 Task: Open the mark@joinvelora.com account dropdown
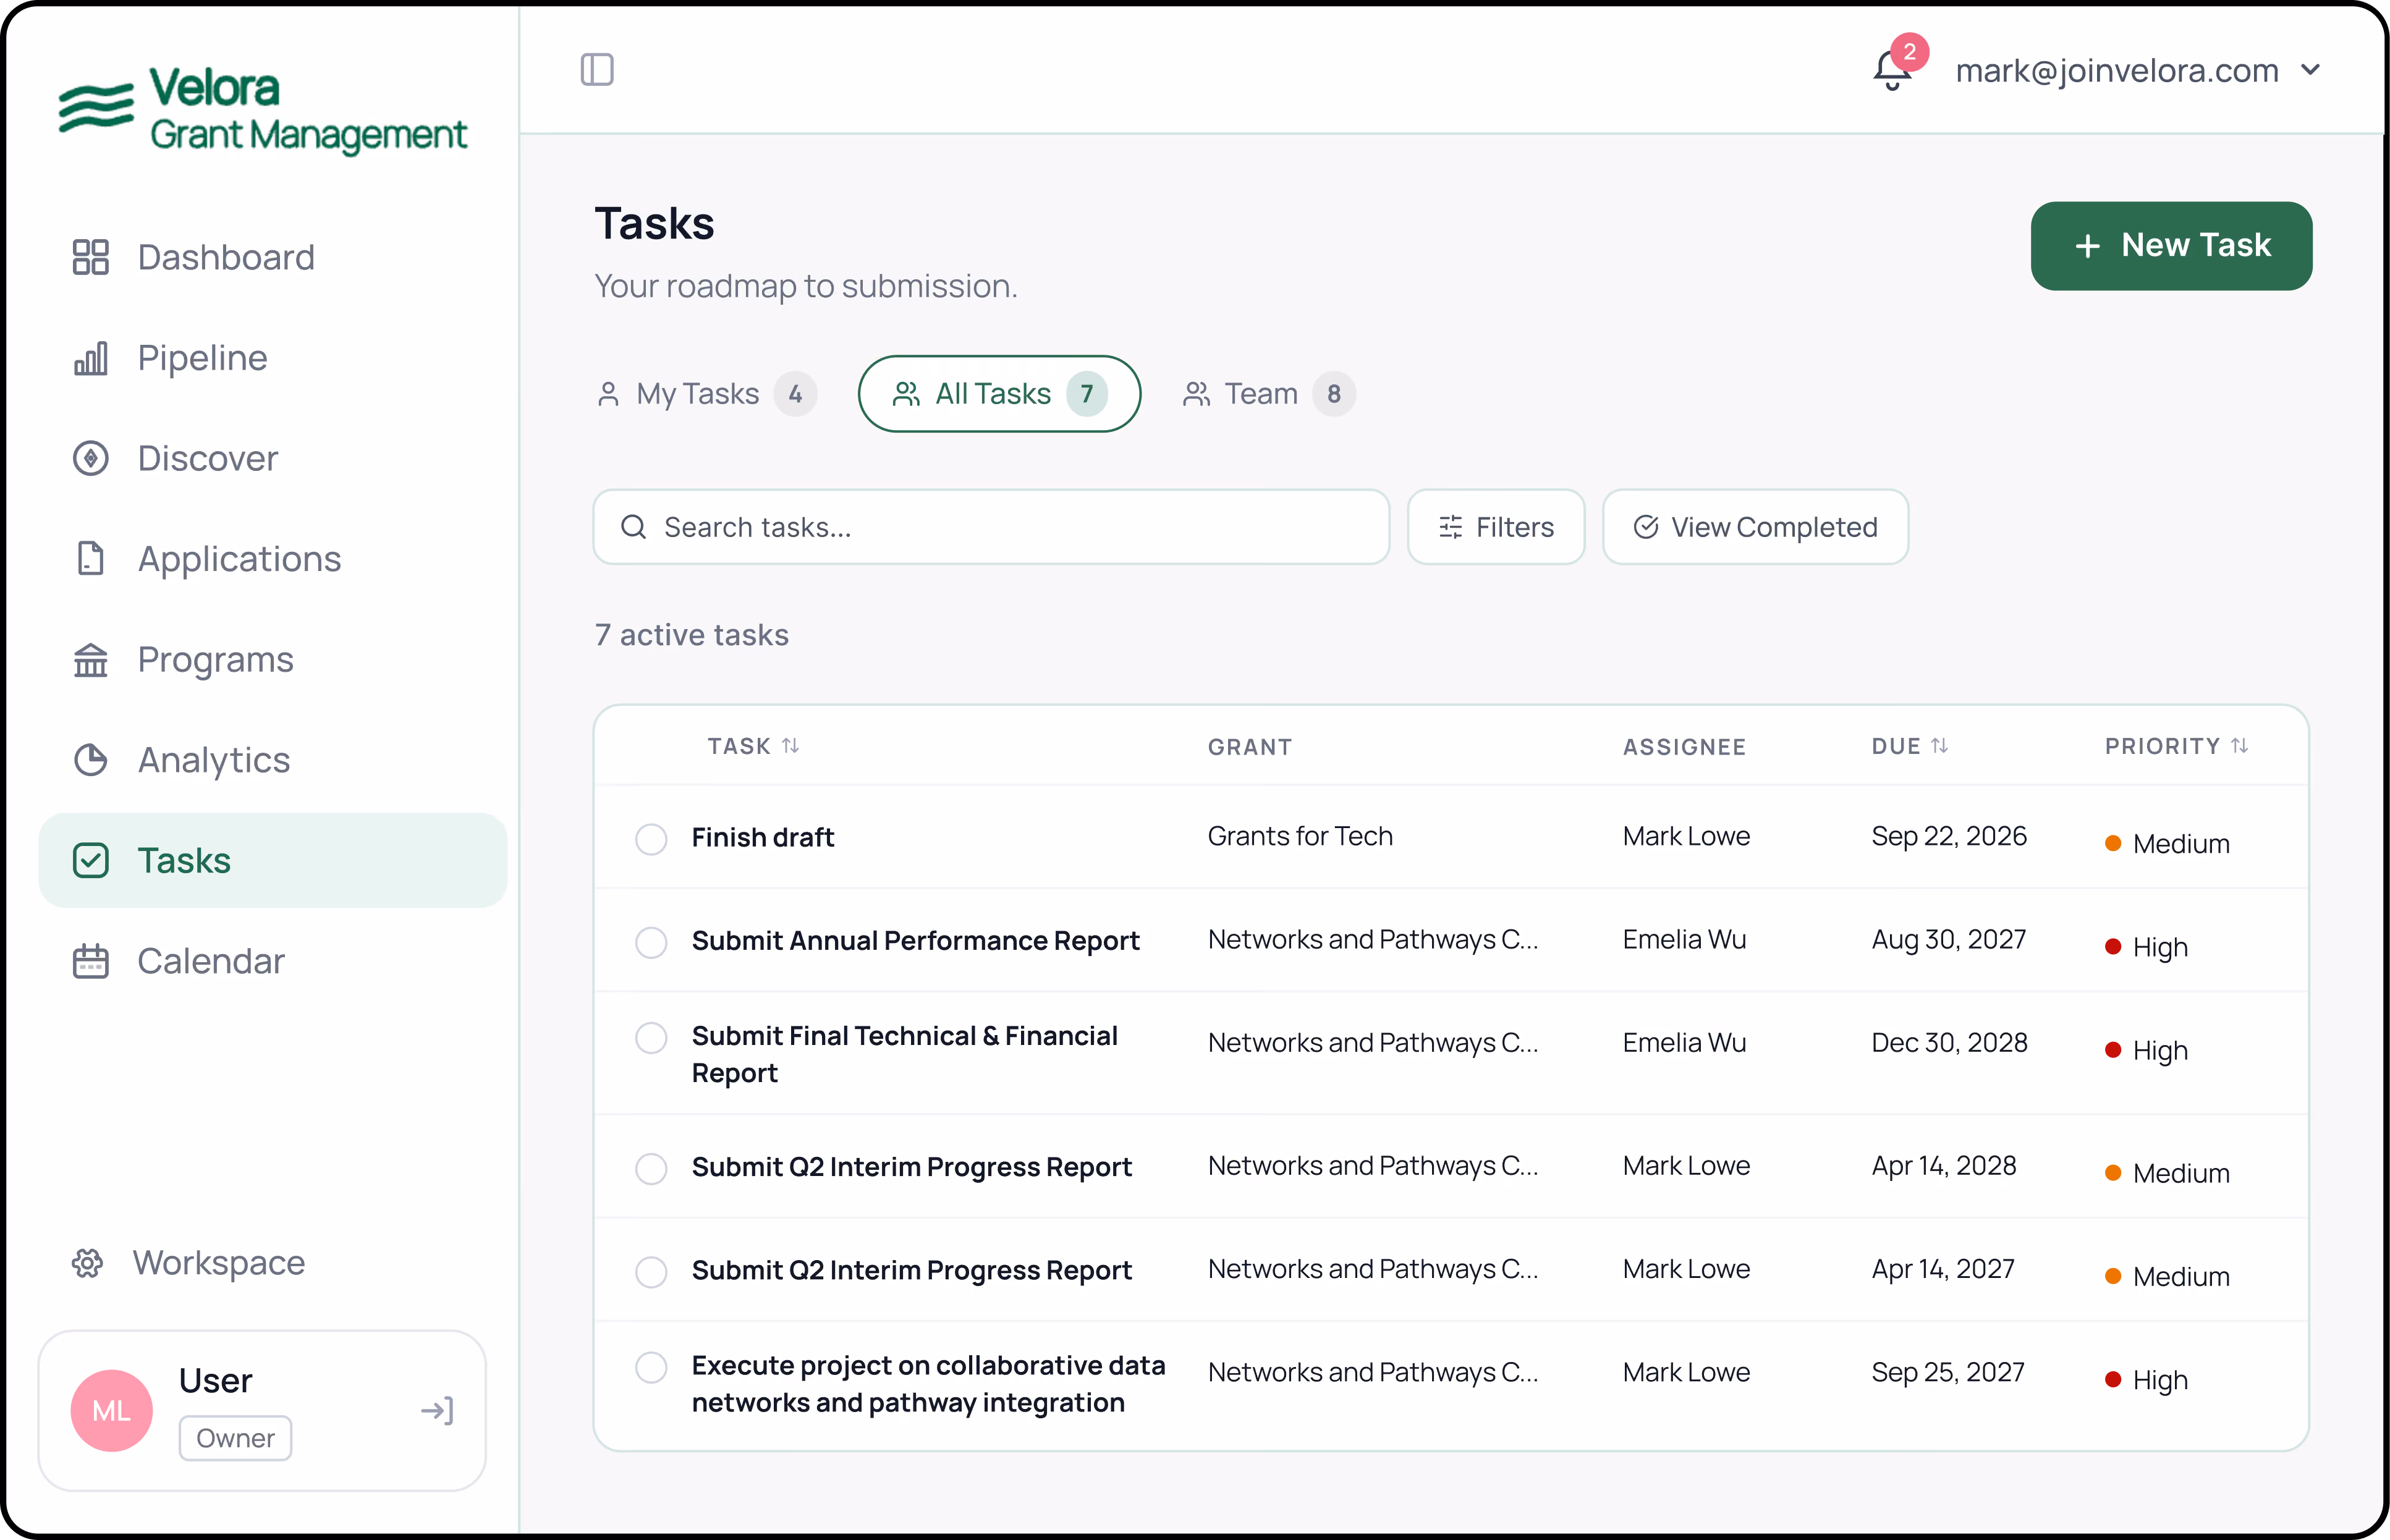coord(2137,71)
